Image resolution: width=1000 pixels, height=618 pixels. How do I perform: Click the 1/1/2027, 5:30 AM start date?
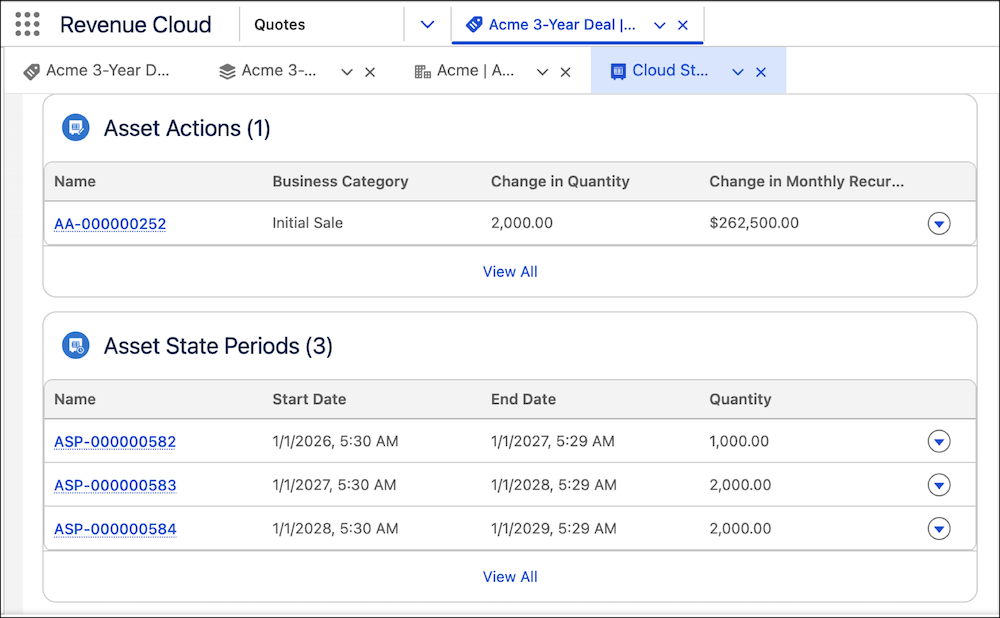point(334,485)
